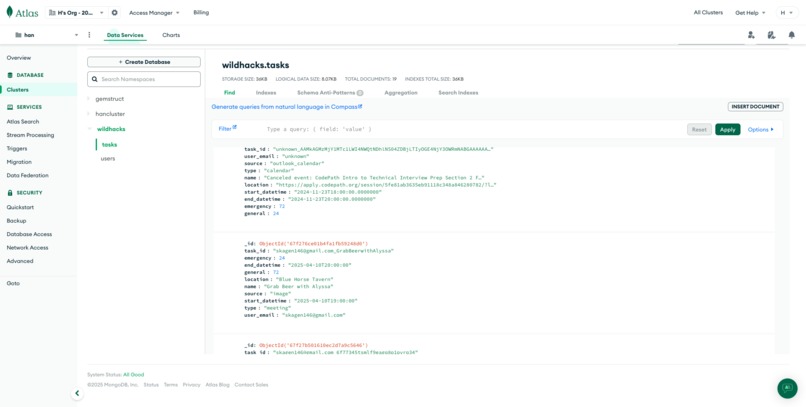Image resolution: width=806 pixels, height=407 pixels.
Task: Open Overview in sidebar
Action: 19,58
